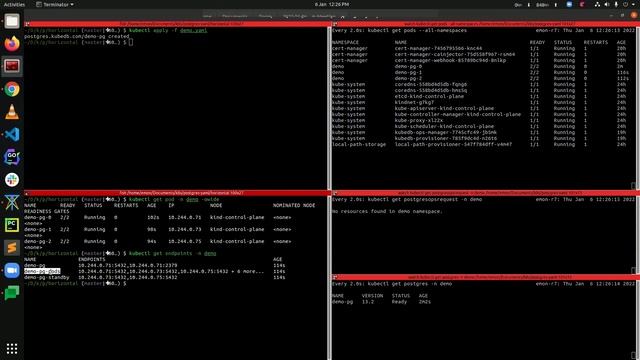The image size is (640, 360).
Task: Open GoLand IDE from the dock
Action: pyautogui.click(x=12, y=157)
